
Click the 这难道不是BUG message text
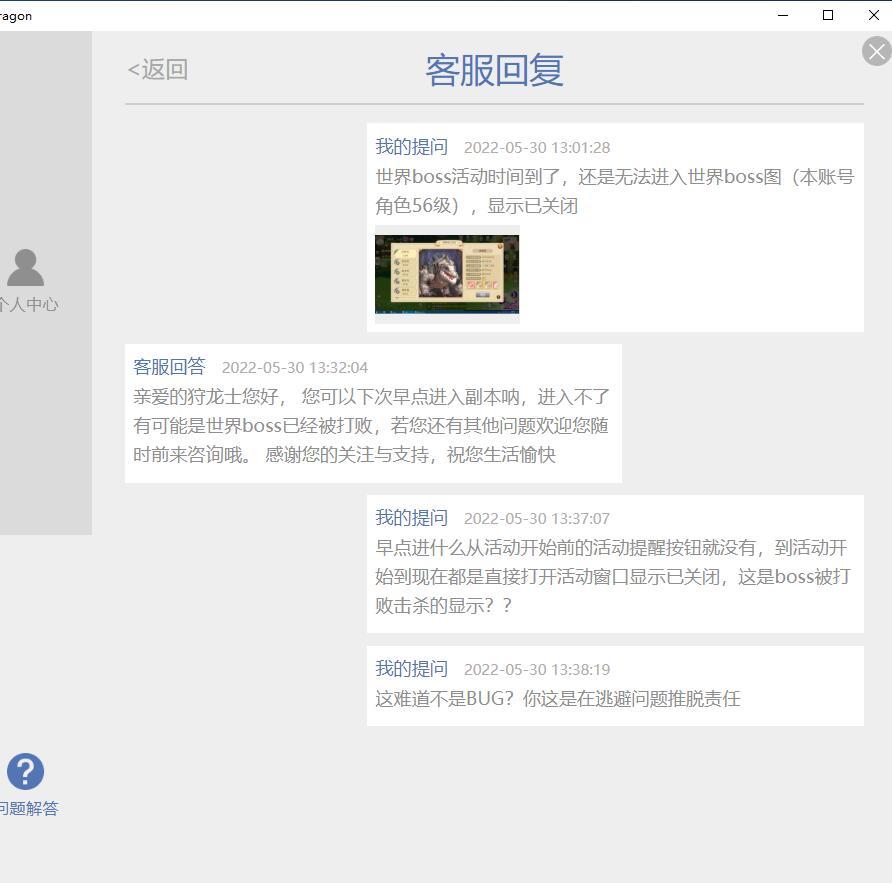[x=558, y=698]
